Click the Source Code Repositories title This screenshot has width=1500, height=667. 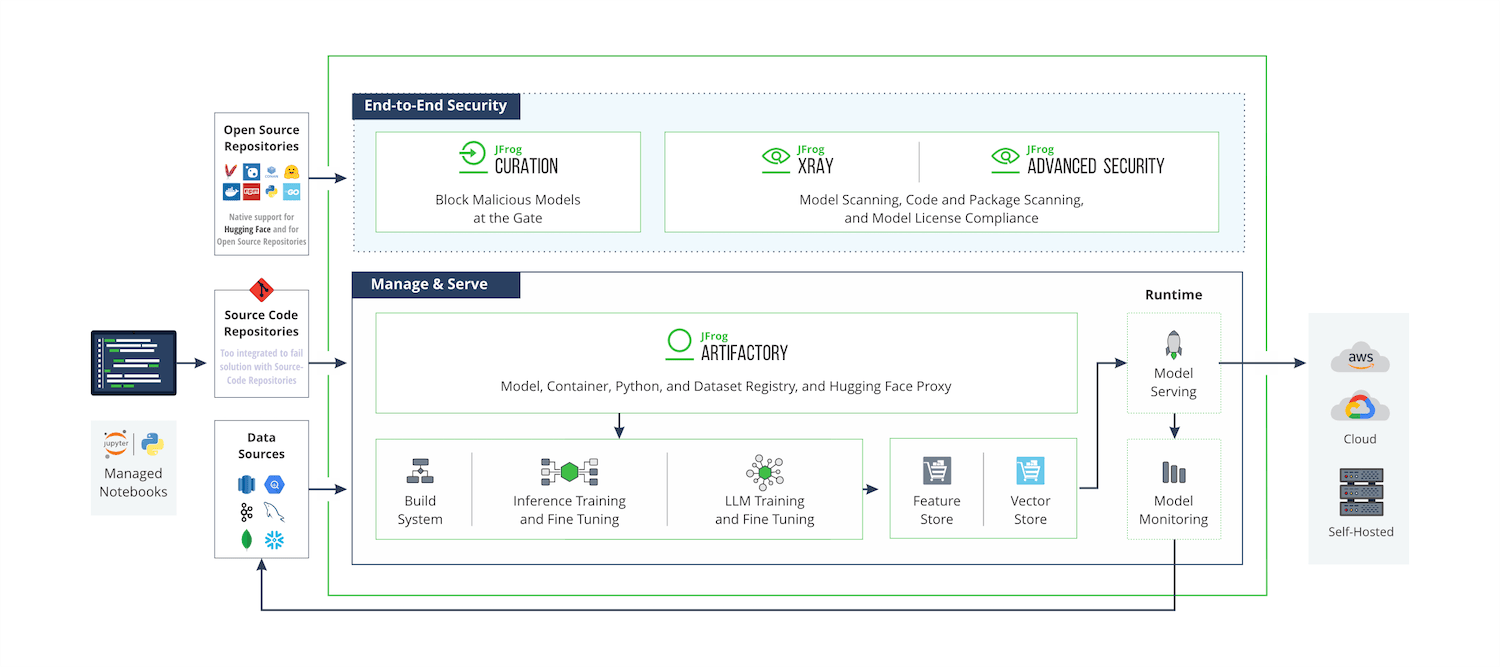click(262, 323)
